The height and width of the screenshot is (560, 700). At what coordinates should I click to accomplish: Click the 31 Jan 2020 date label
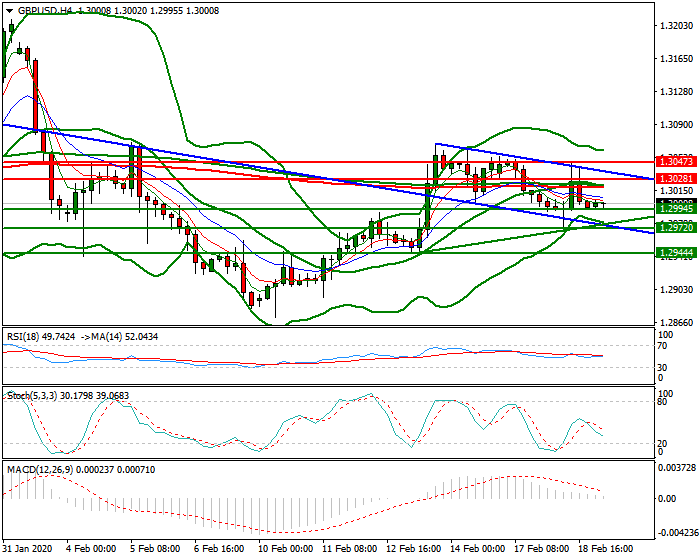click(28, 548)
